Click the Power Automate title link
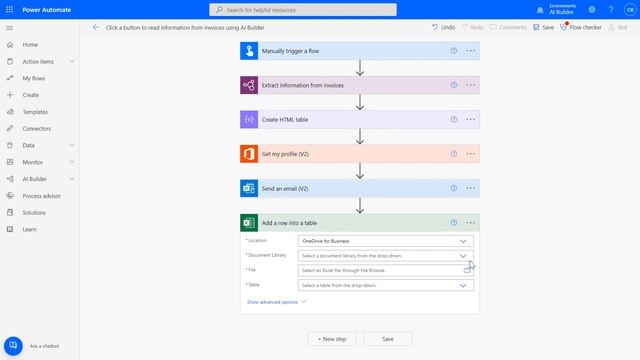 tap(47, 10)
